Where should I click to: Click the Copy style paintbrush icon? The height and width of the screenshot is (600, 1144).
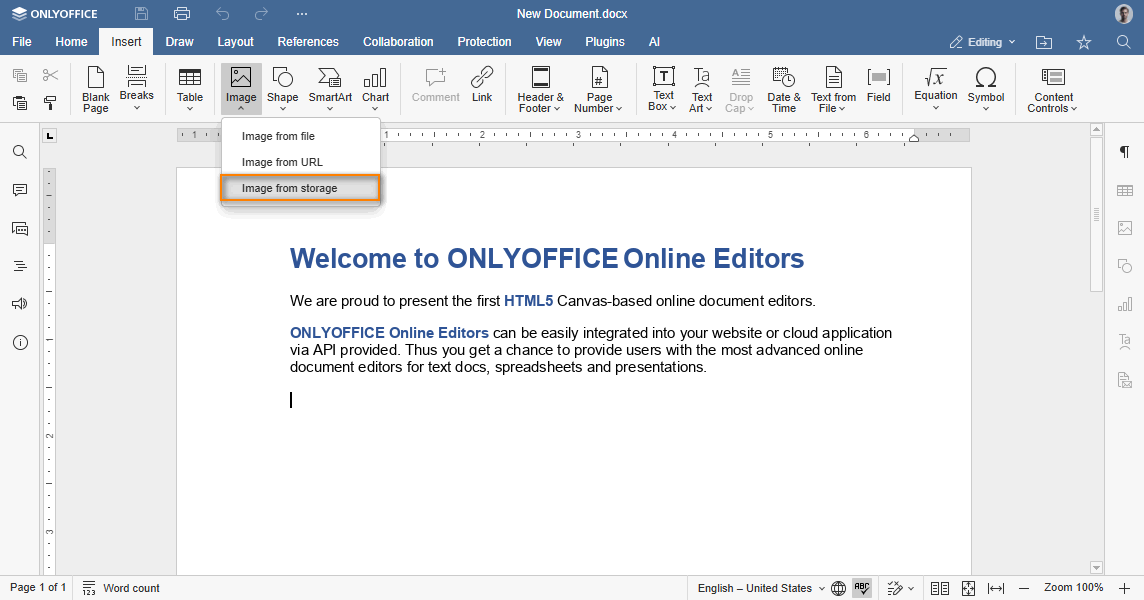[50, 103]
